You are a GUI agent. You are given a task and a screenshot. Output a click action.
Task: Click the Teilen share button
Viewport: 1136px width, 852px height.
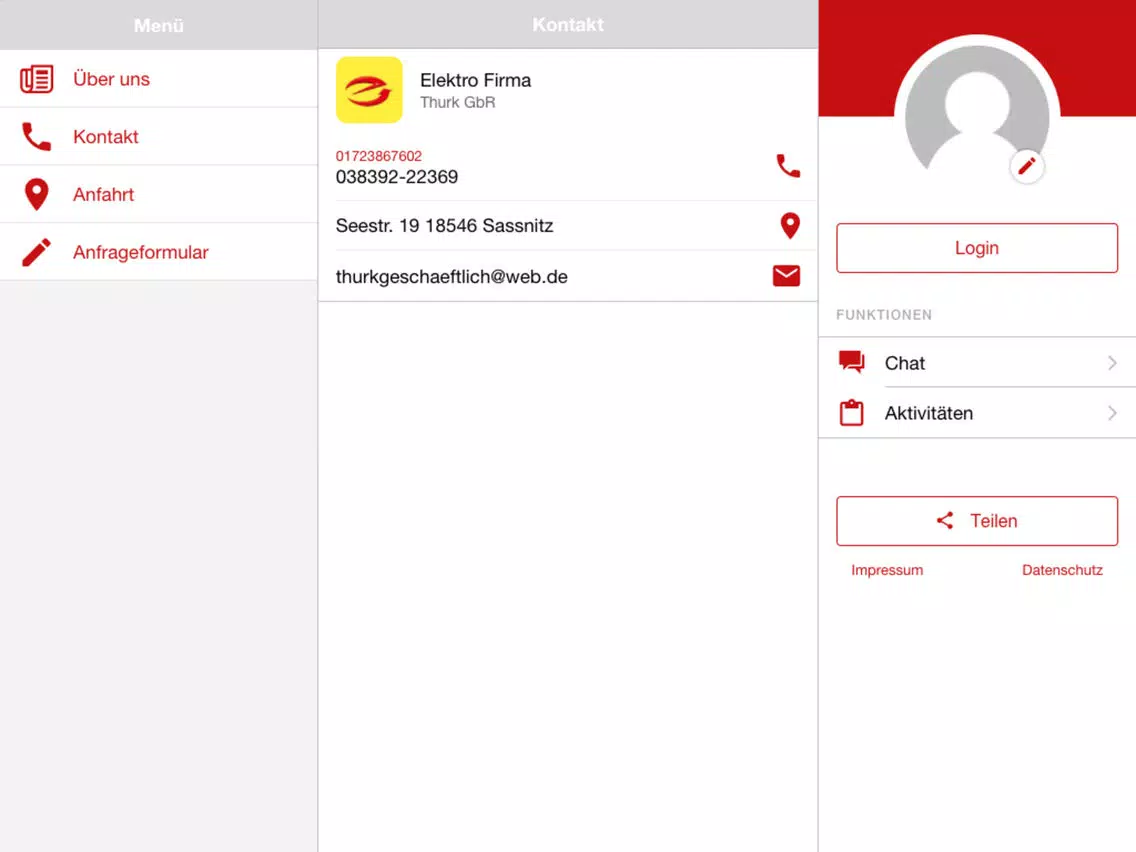point(977,521)
